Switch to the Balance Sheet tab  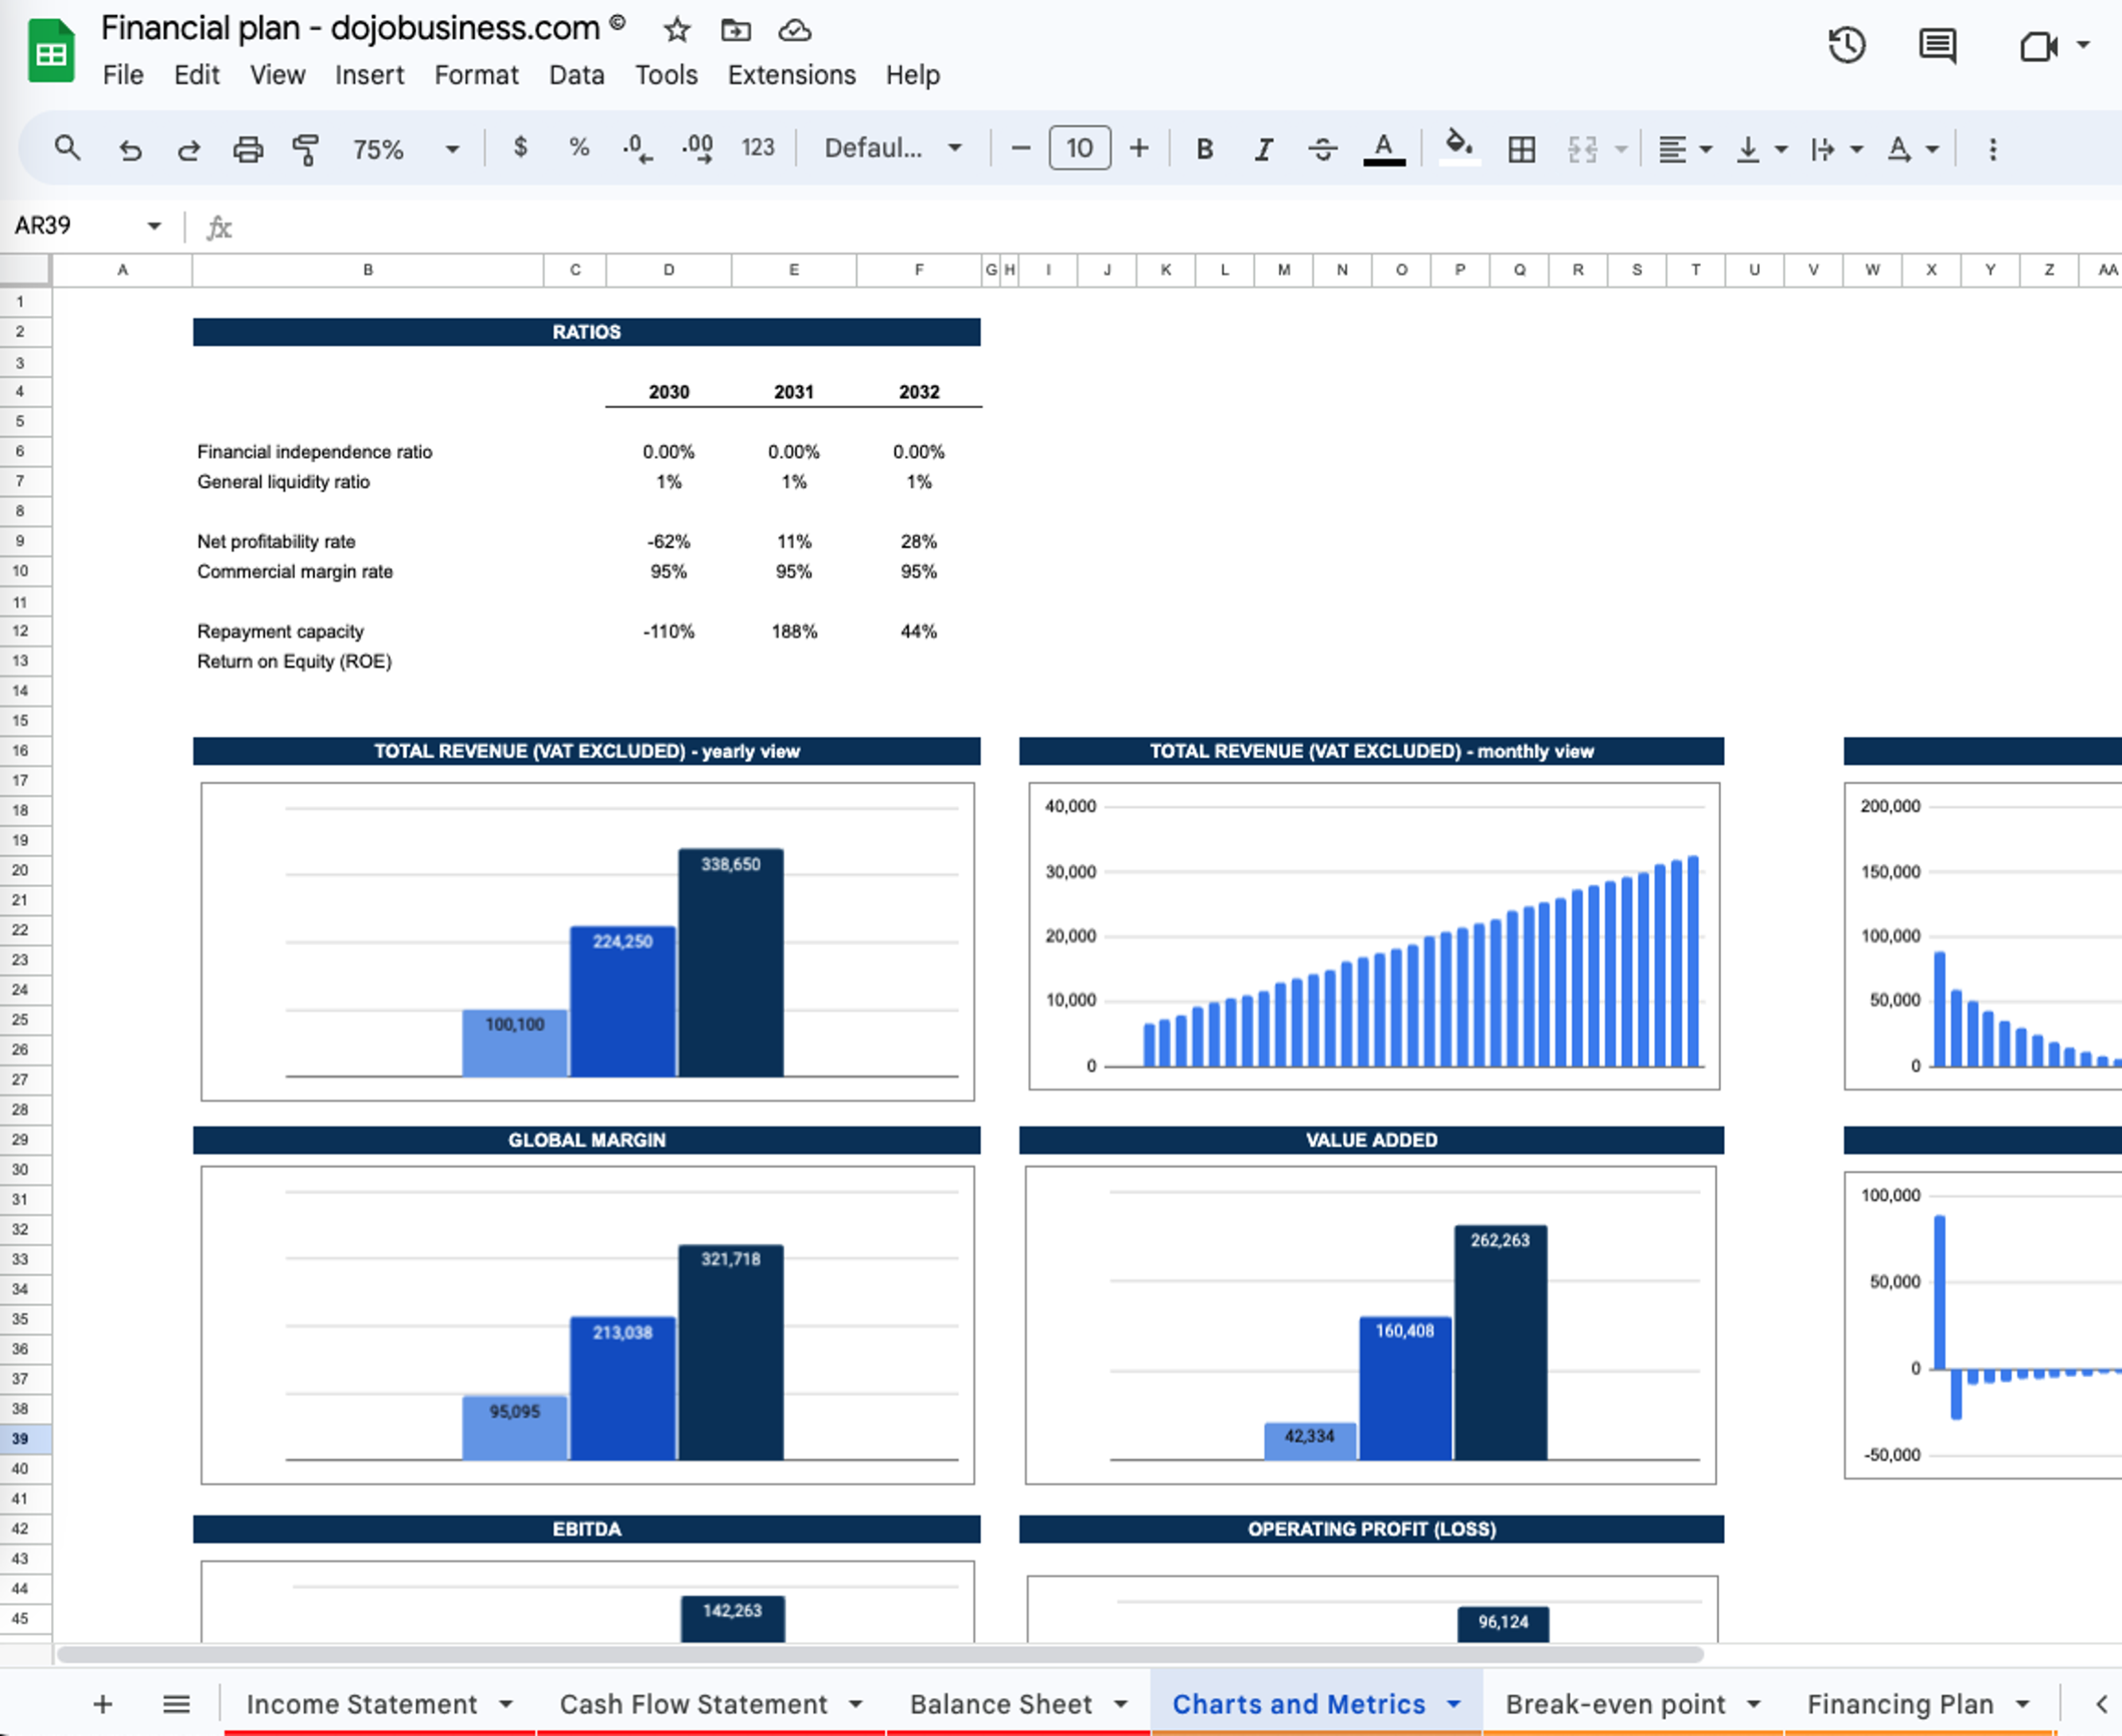(1001, 1705)
